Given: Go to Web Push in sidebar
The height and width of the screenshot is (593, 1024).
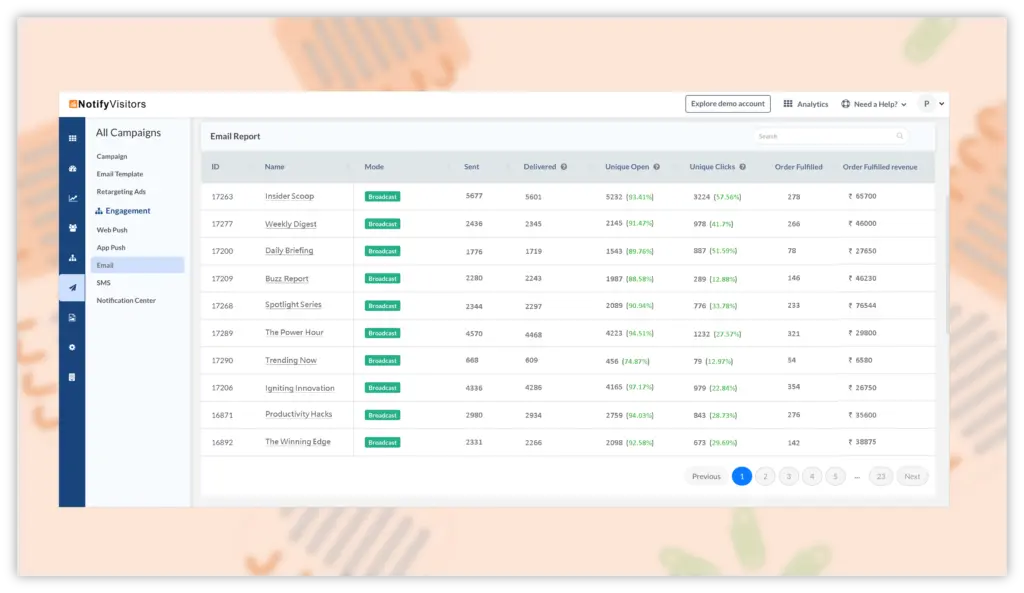Looking at the screenshot, I should pyautogui.click(x=112, y=230).
